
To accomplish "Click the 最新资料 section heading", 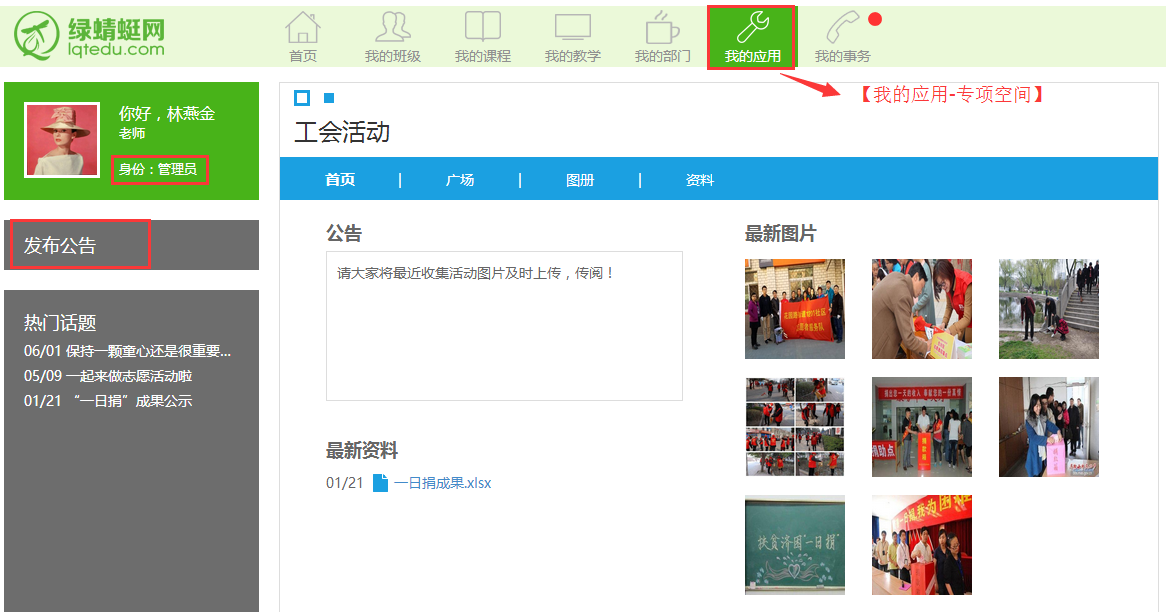I will [361, 451].
